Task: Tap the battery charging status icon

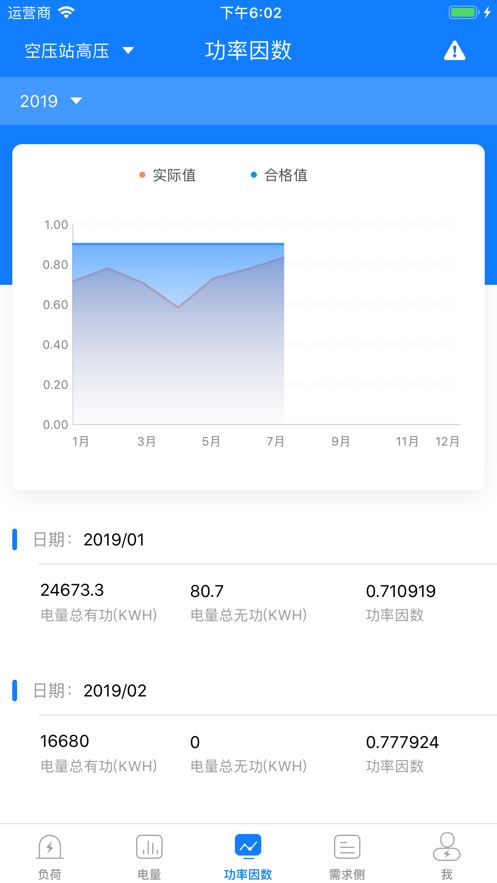Action: tap(469, 12)
